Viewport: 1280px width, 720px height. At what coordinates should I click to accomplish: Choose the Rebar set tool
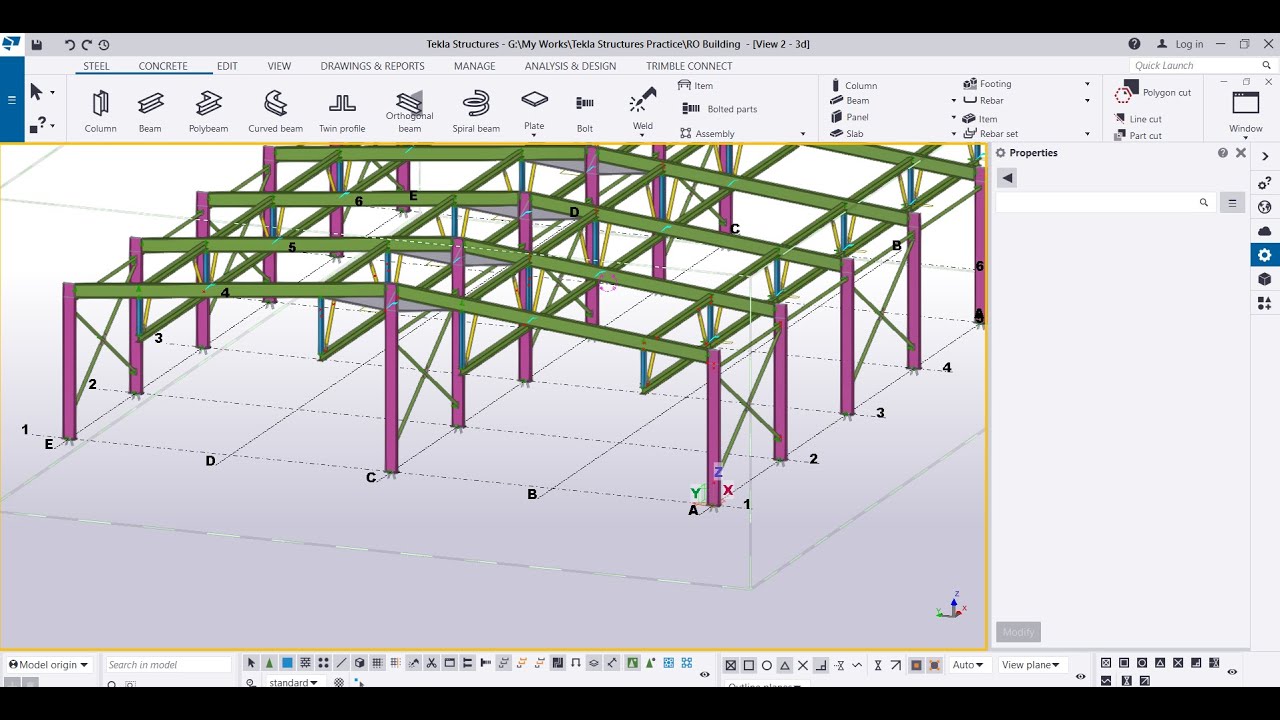pyautogui.click(x=991, y=133)
